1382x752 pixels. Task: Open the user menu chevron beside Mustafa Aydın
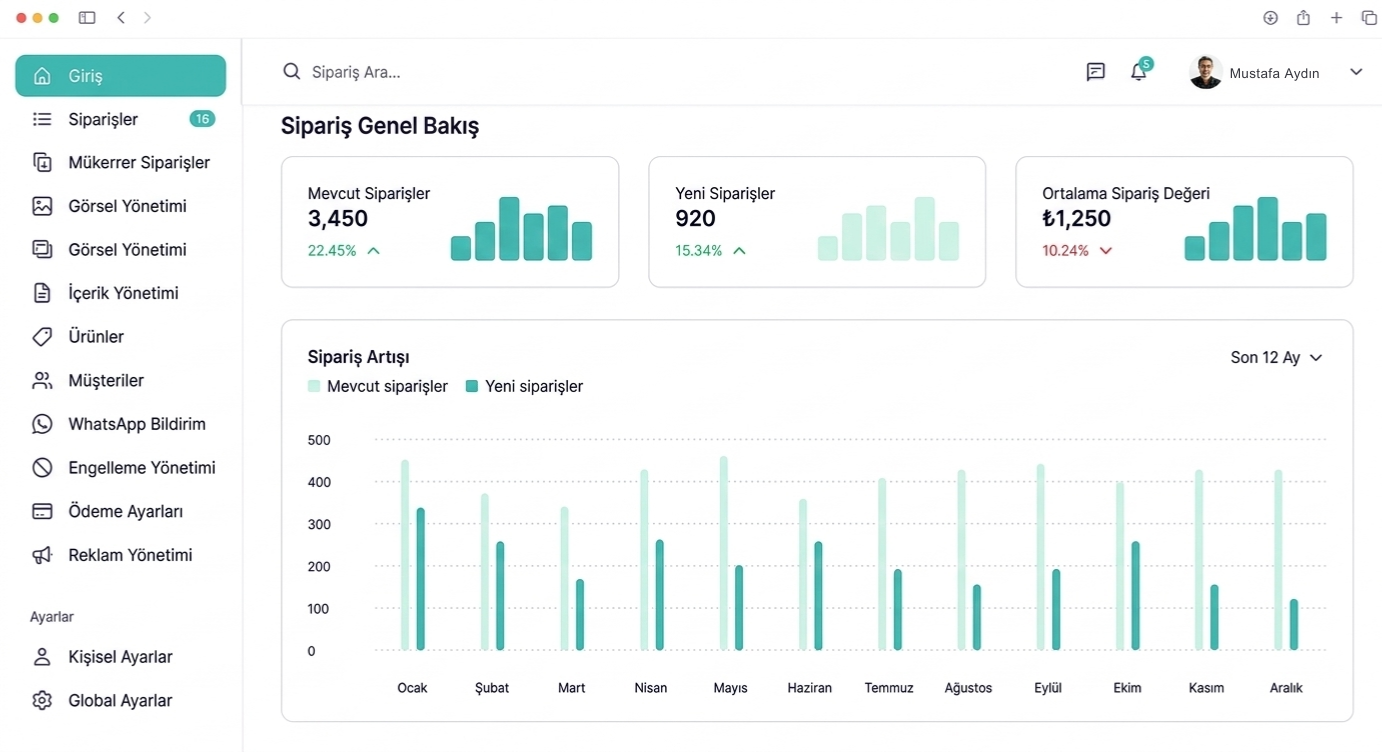coord(1356,72)
